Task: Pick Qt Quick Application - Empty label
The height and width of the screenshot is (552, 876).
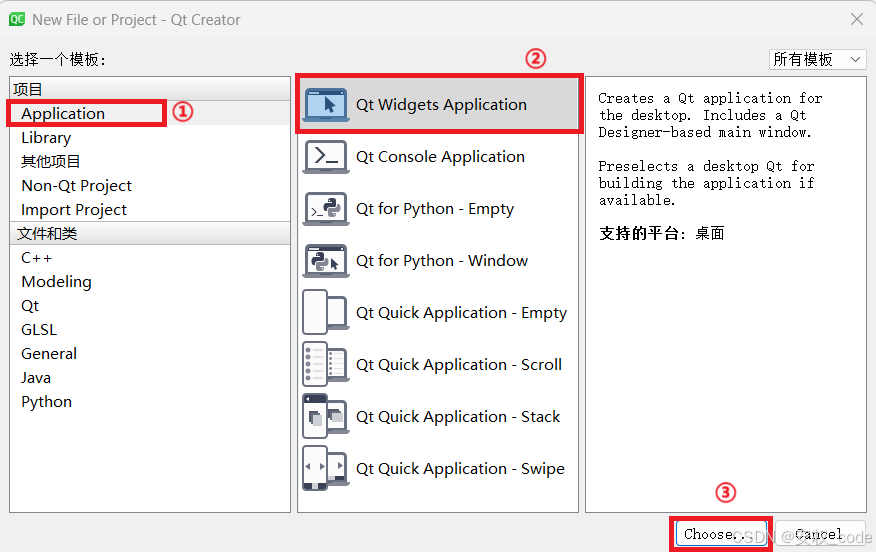Action: [461, 312]
